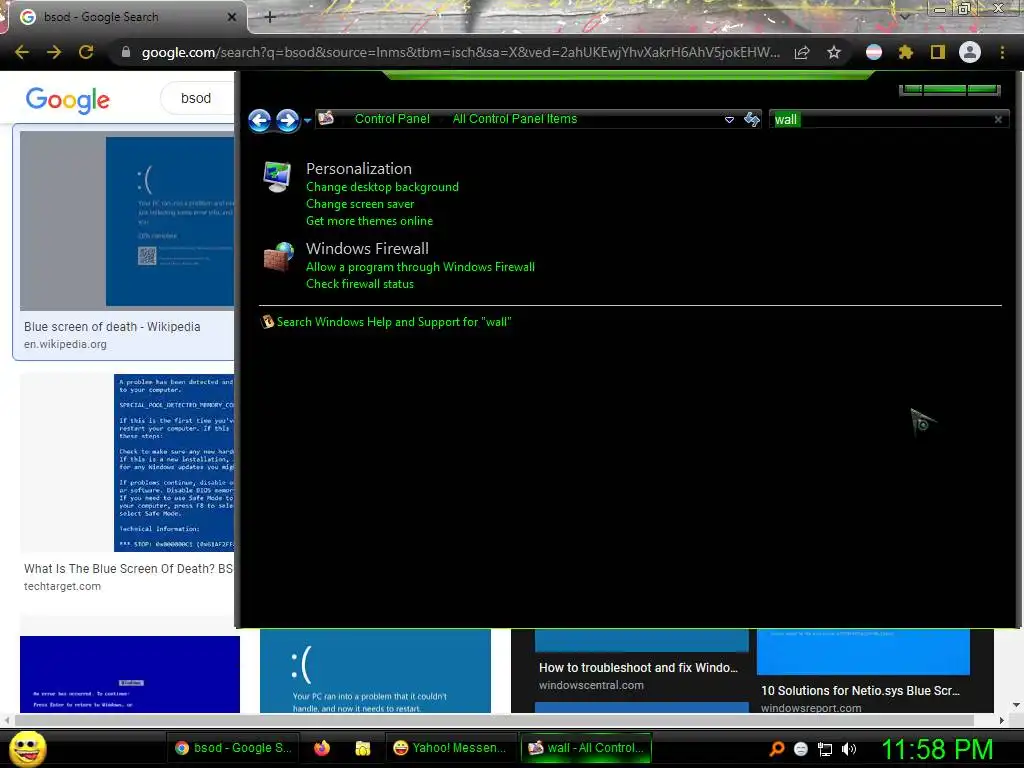Open volume speaker tray icon
Image resolution: width=1024 pixels, height=768 pixels.
[x=849, y=749]
